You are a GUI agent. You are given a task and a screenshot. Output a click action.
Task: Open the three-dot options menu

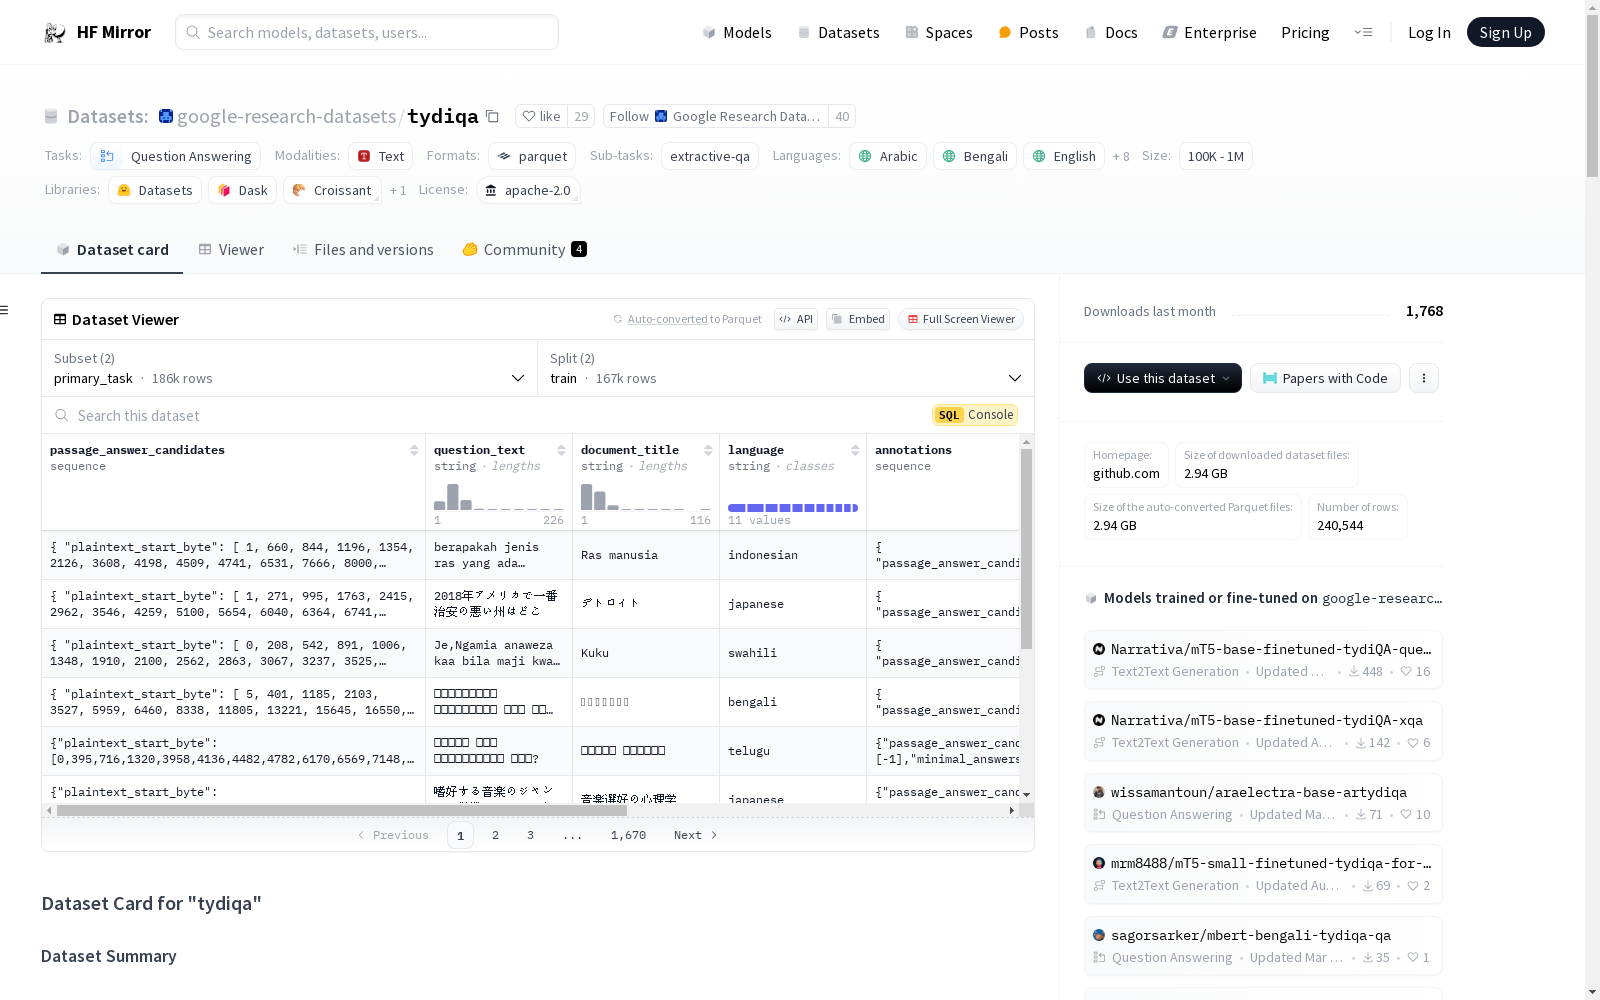pyautogui.click(x=1424, y=378)
